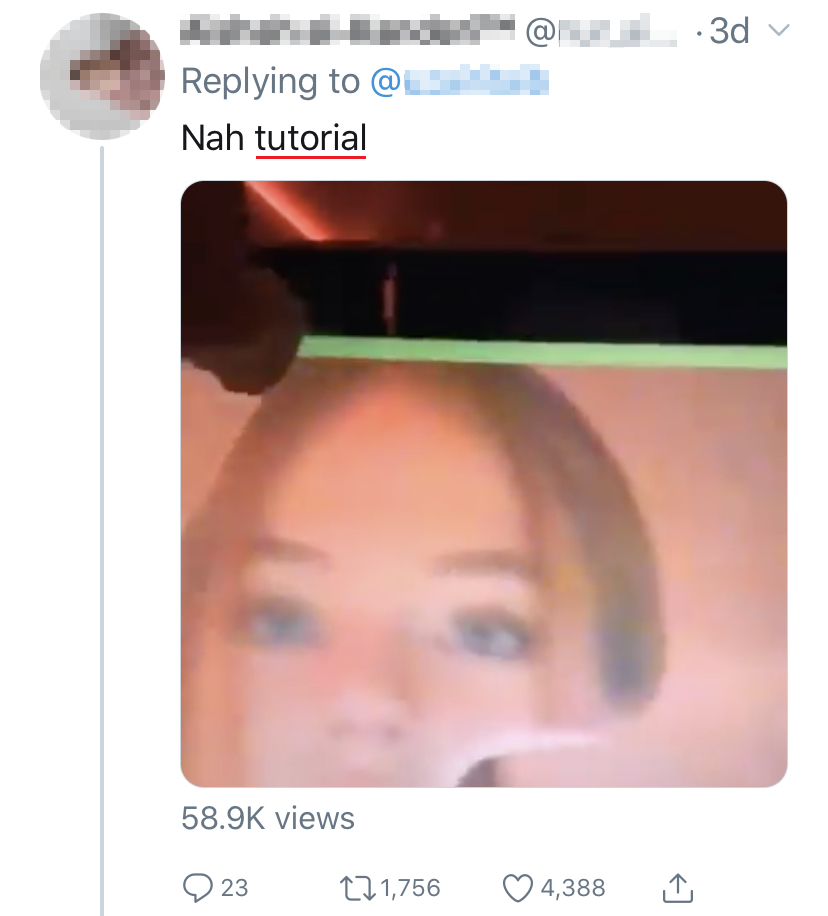Open the mentioned user after Replying to
The image size is (828, 916).
point(460,82)
